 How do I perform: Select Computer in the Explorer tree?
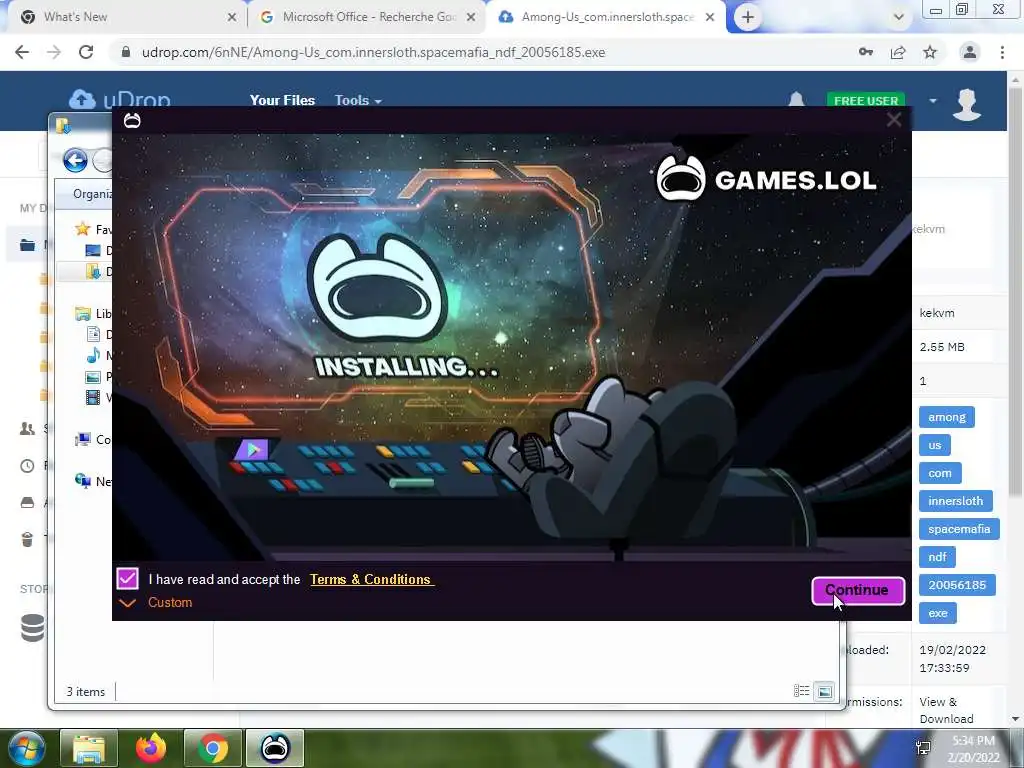click(x=93, y=440)
